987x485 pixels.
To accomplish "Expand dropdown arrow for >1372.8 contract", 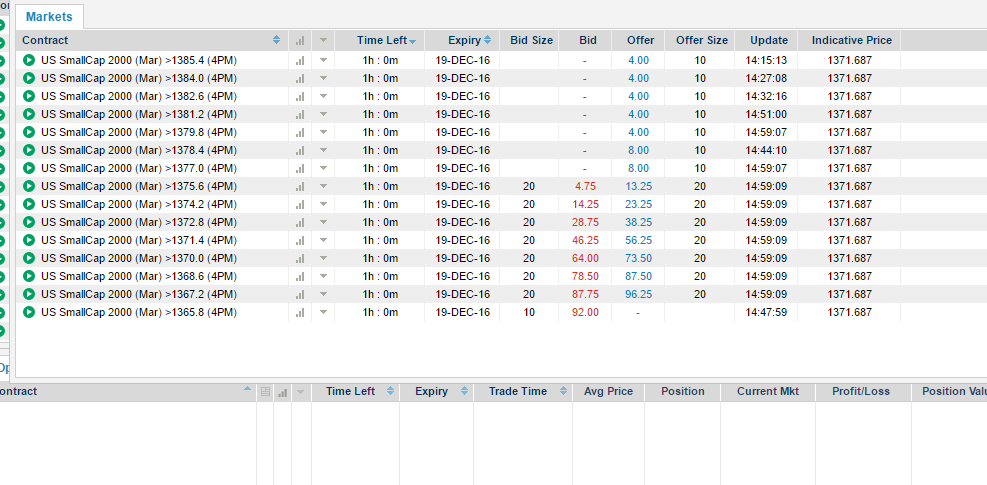I will tap(323, 222).
